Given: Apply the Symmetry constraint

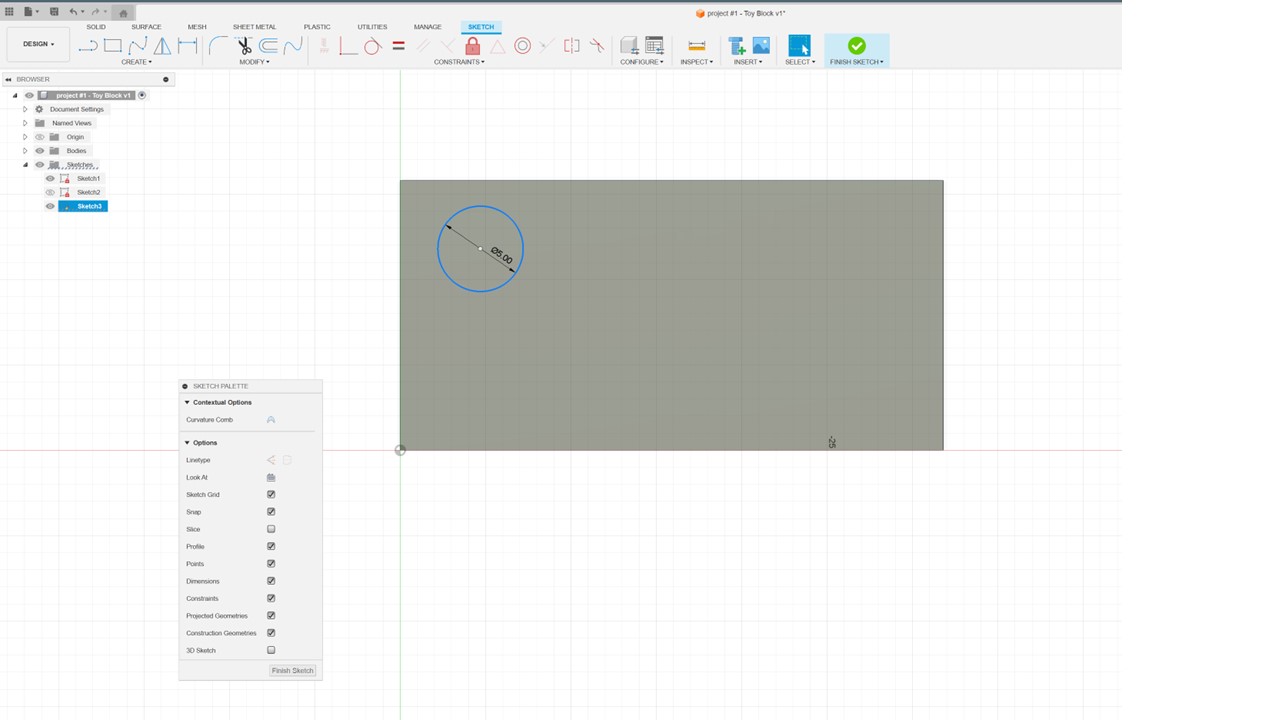Looking at the screenshot, I should [x=572, y=46].
